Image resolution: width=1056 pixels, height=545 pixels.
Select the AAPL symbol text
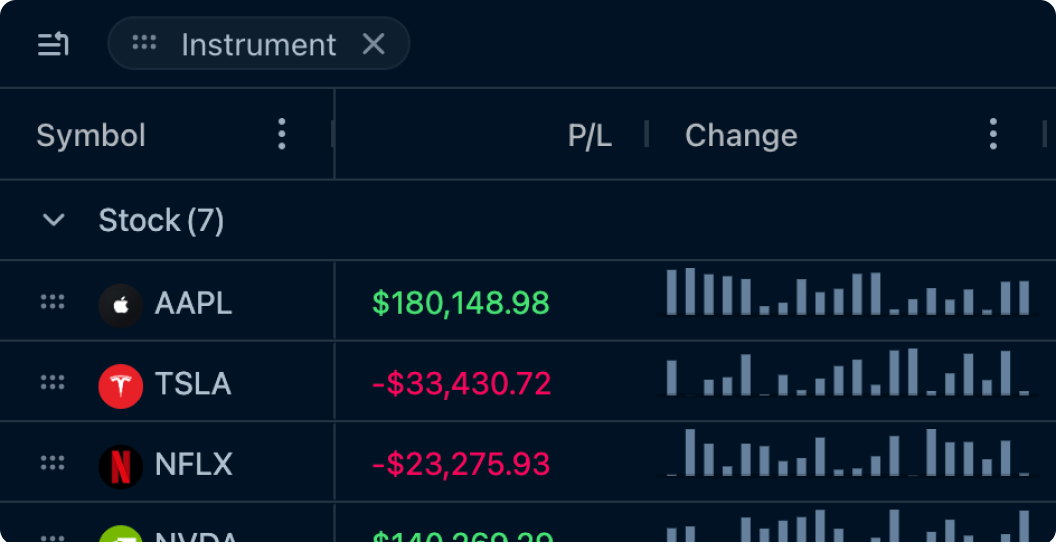pyautogui.click(x=193, y=304)
